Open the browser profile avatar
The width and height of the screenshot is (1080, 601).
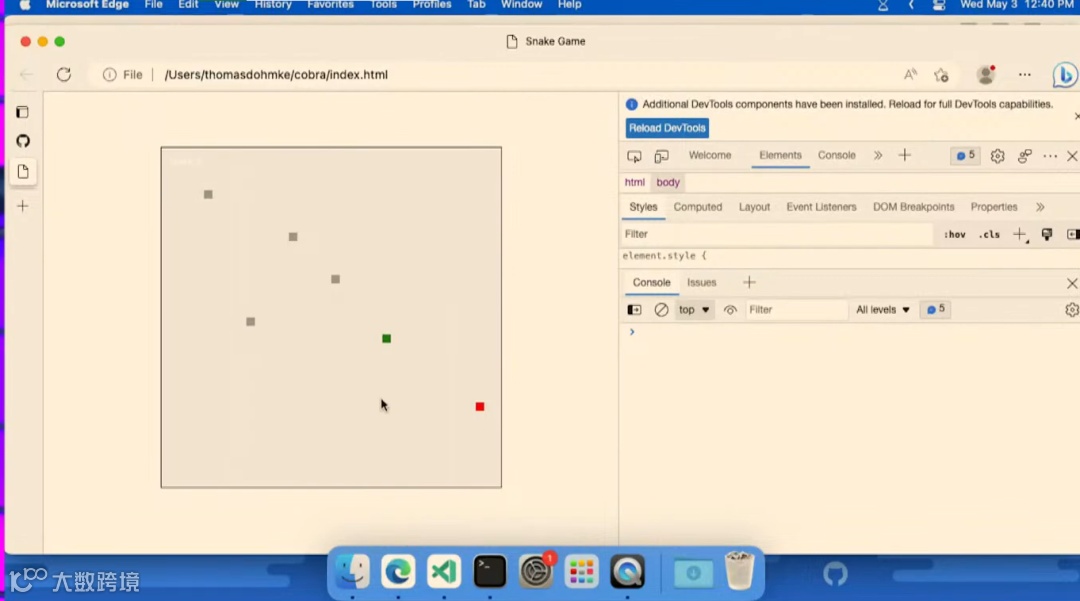[986, 74]
